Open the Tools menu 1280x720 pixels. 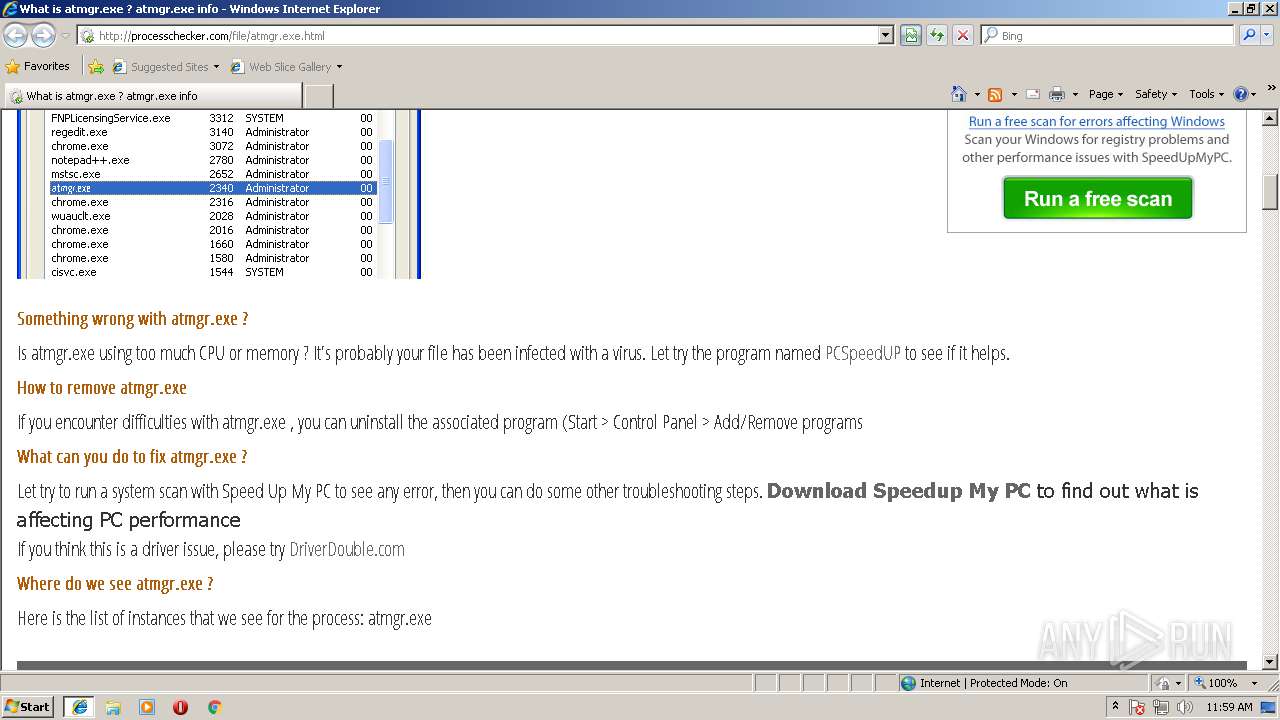[1206, 94]
